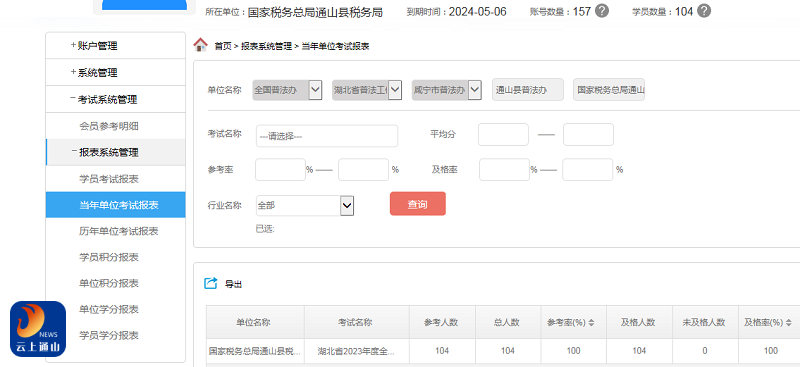
Task: Open the 咸宁市普法办 dropdown
Action: (x=446, y=90)
